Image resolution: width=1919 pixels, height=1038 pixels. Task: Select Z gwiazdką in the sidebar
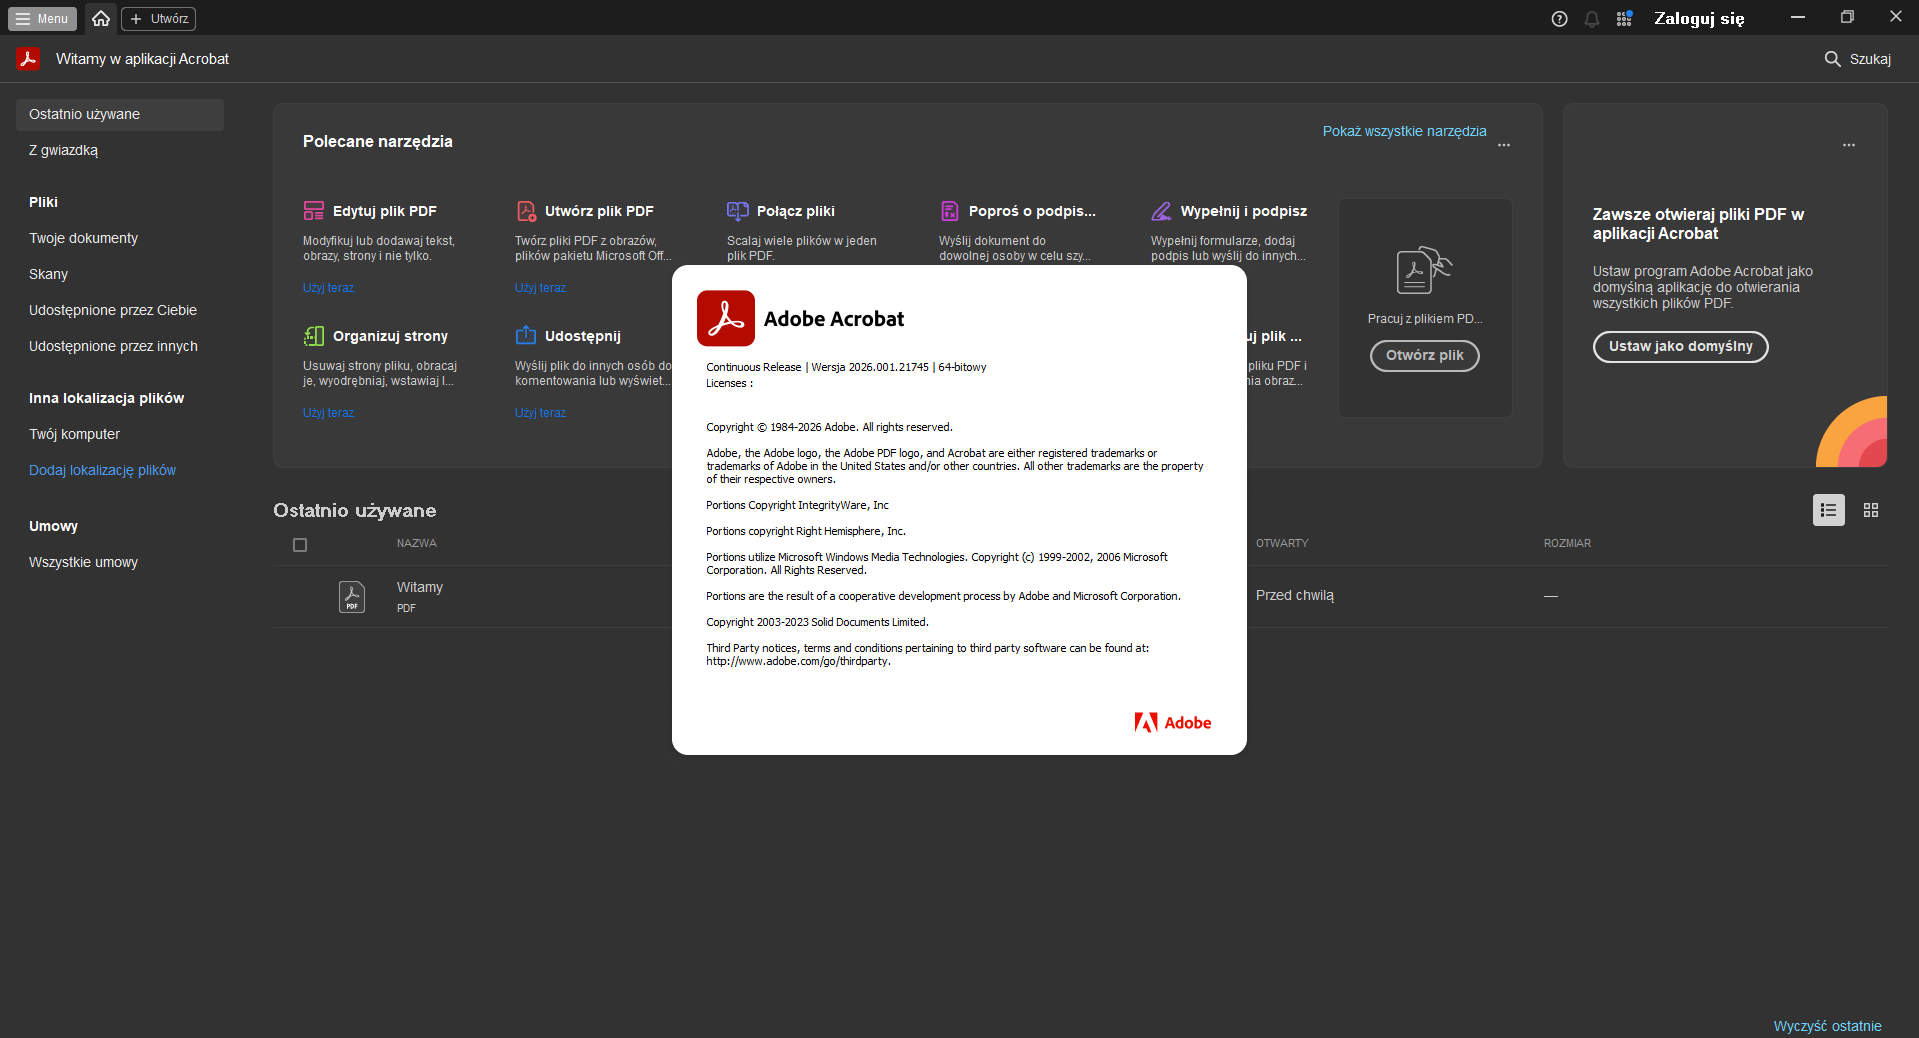click(120, 151)
